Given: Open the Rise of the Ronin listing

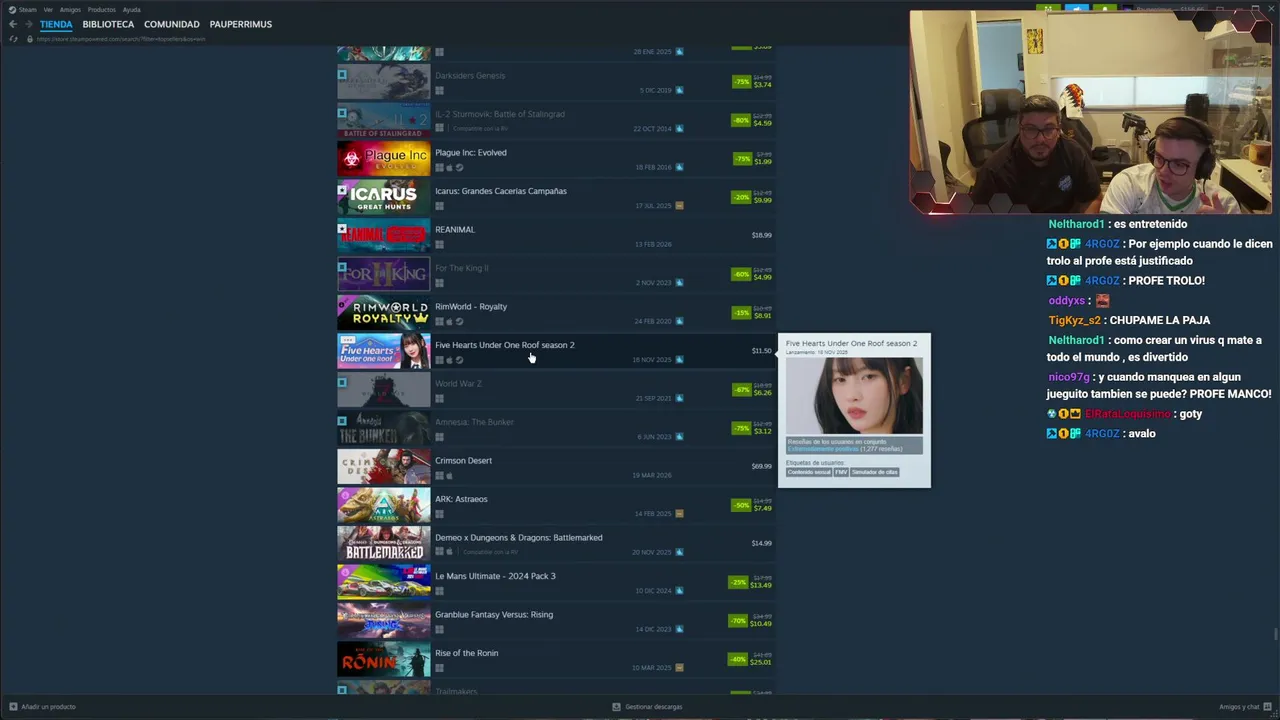Looking at the screenshot, I should tap(556, 659).
